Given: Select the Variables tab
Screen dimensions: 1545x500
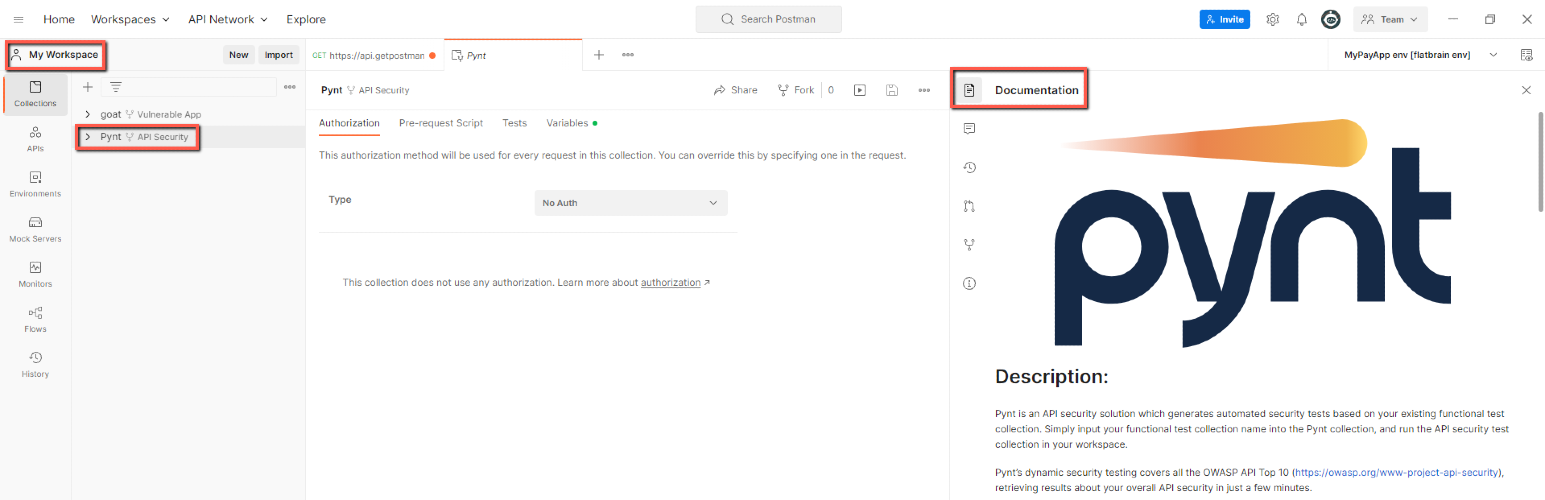Looking at the screenshot, I should [571, 123].
